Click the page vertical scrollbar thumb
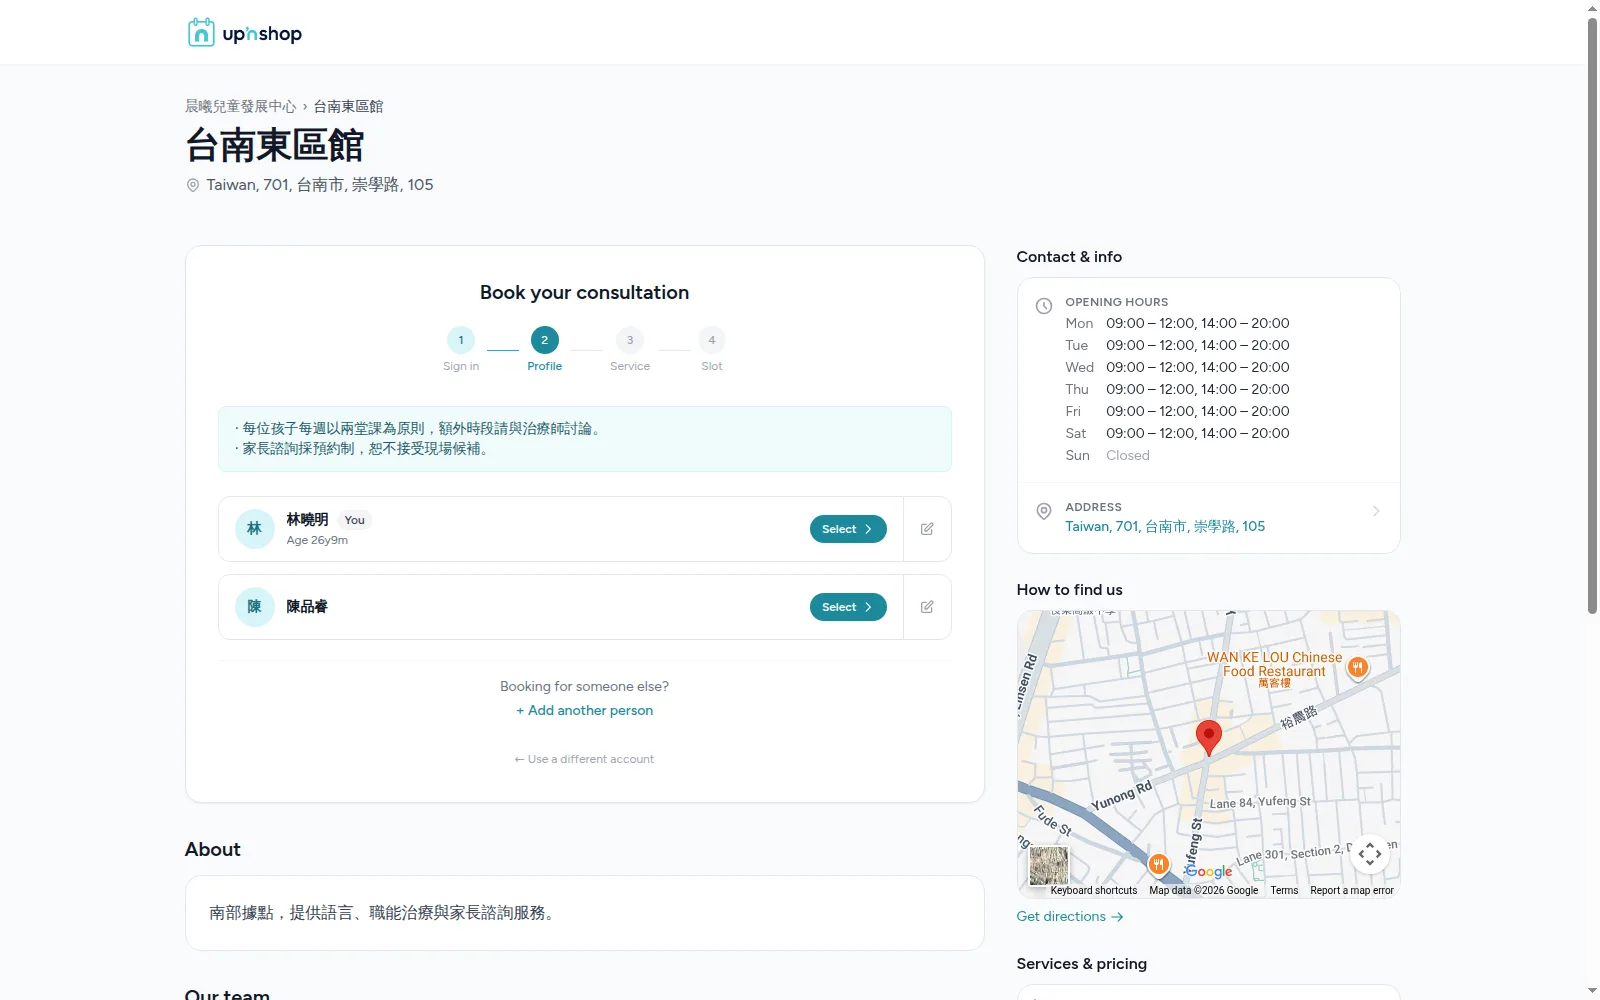 click(x=1593, y=315)
